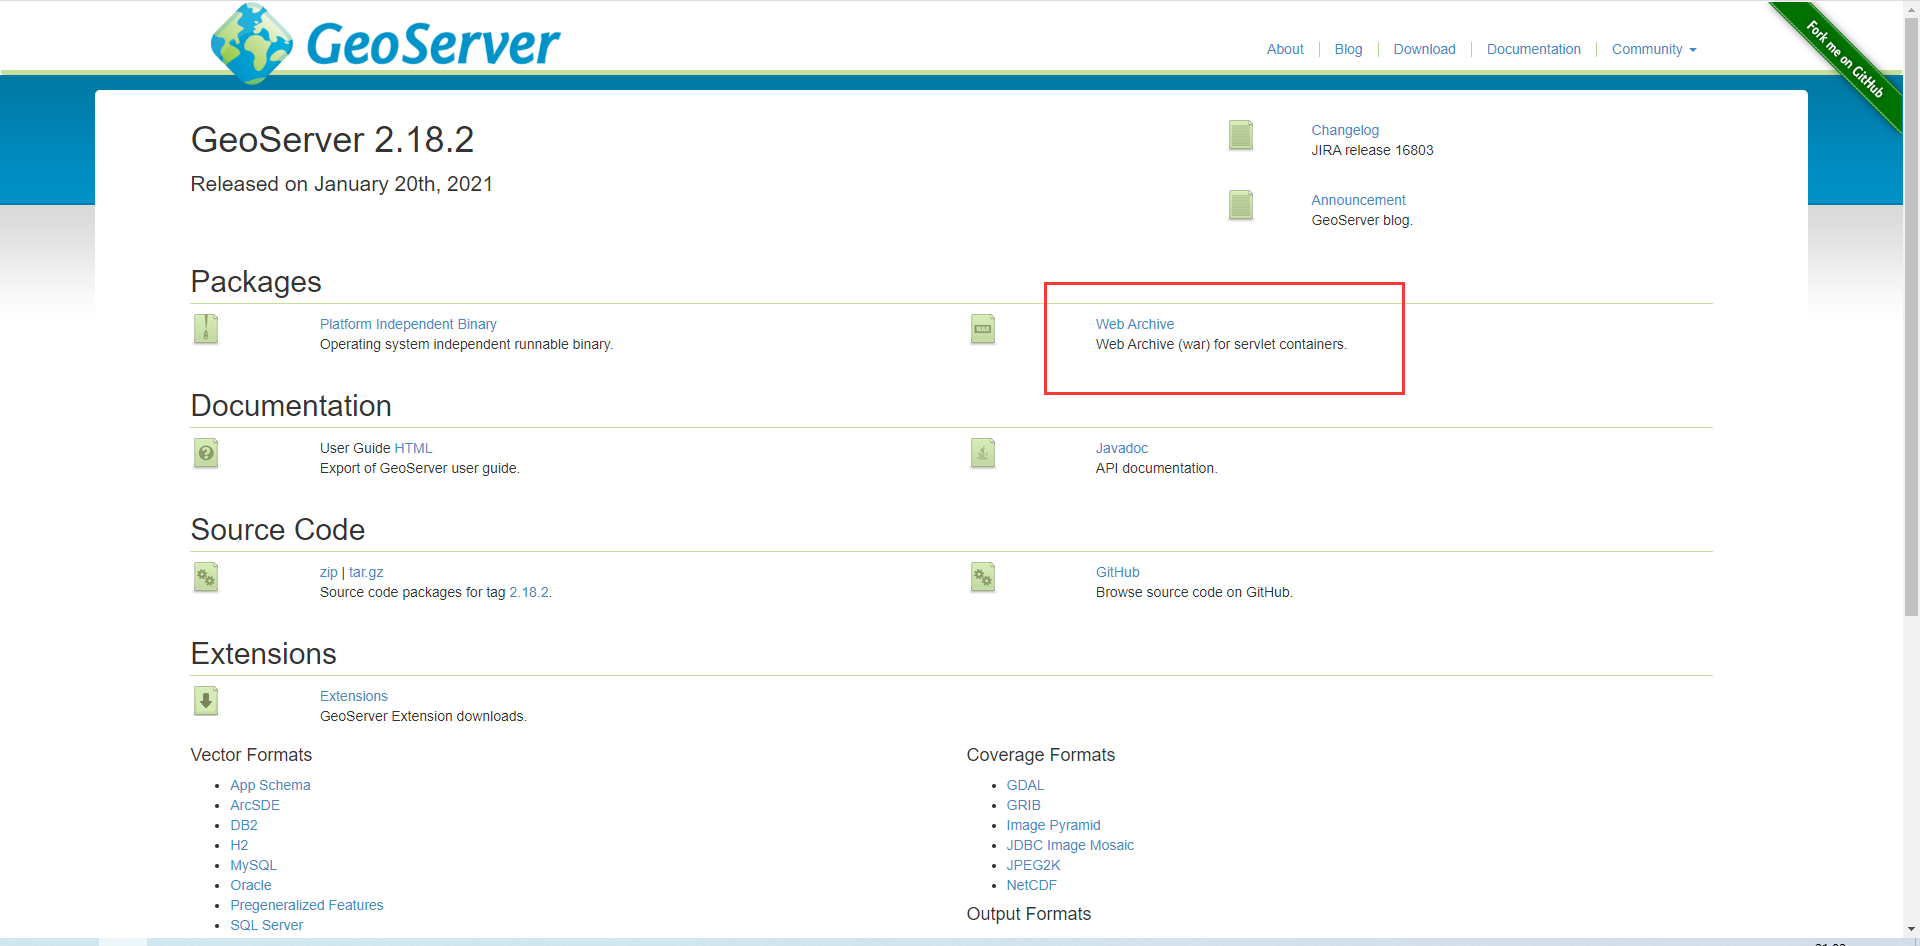Download the Web Archive package
The image size is (1920, 946).
(1135, 324)
